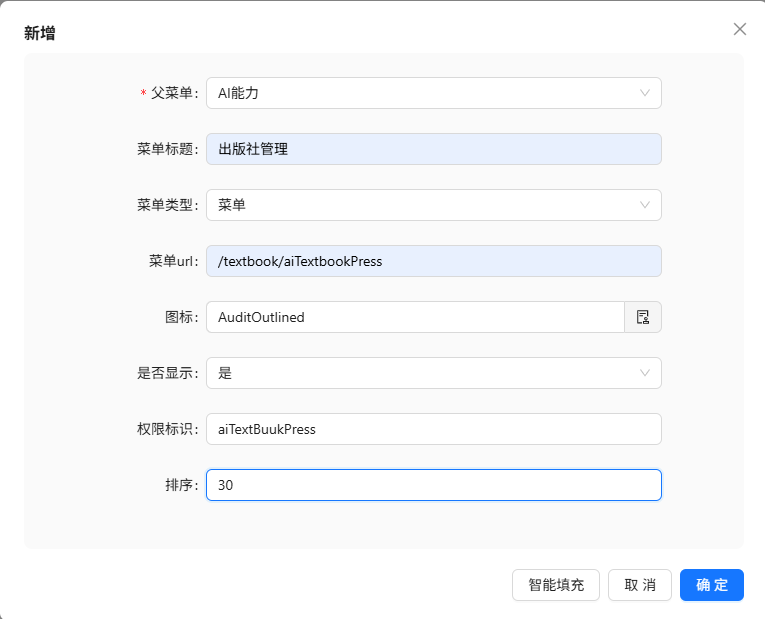Click the 排序 field containing 30
This screenshot has height=619, width=765.
(433, 485)
